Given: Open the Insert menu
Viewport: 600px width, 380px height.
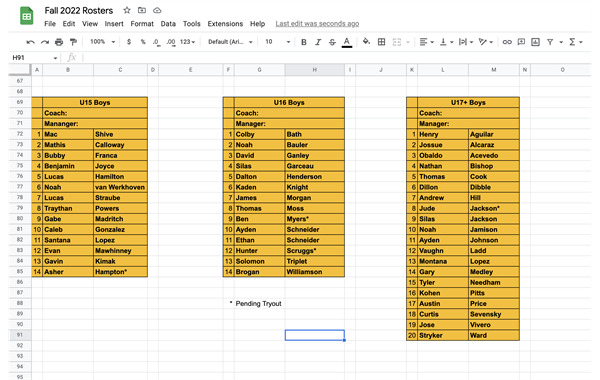Looking at the screenshot, I should tap(114, 24).
